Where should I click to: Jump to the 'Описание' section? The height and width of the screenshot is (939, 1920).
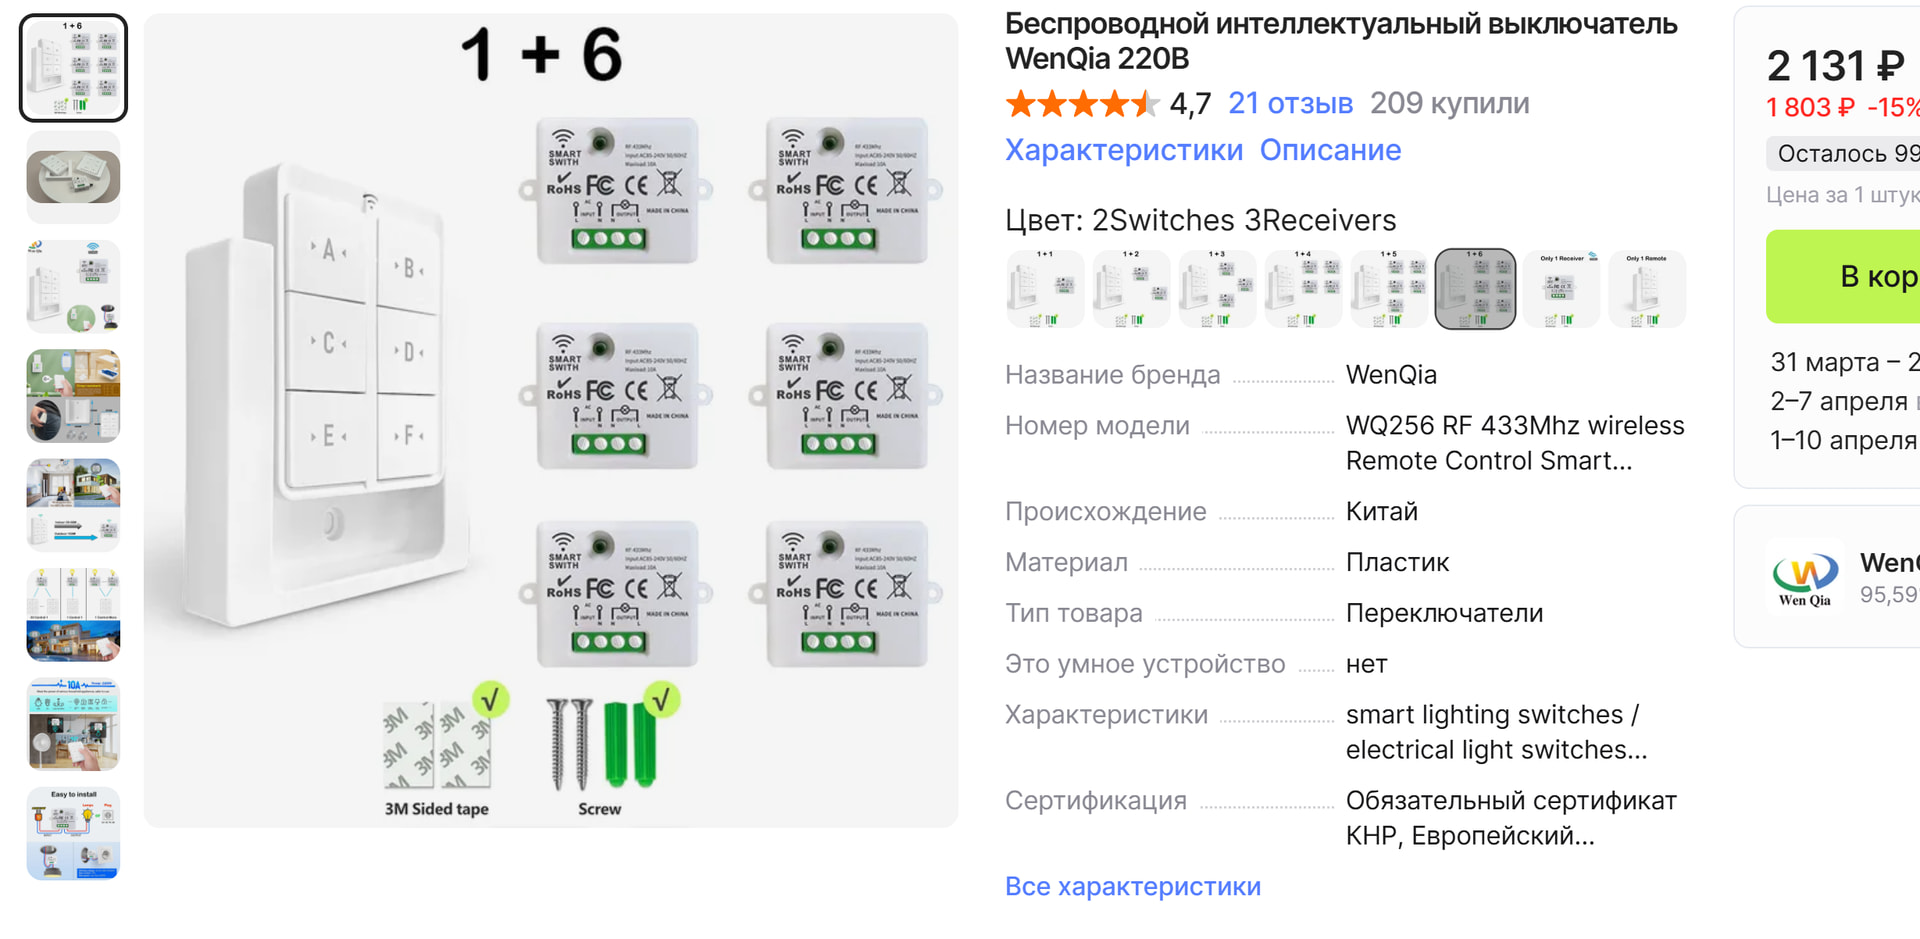1330,150
